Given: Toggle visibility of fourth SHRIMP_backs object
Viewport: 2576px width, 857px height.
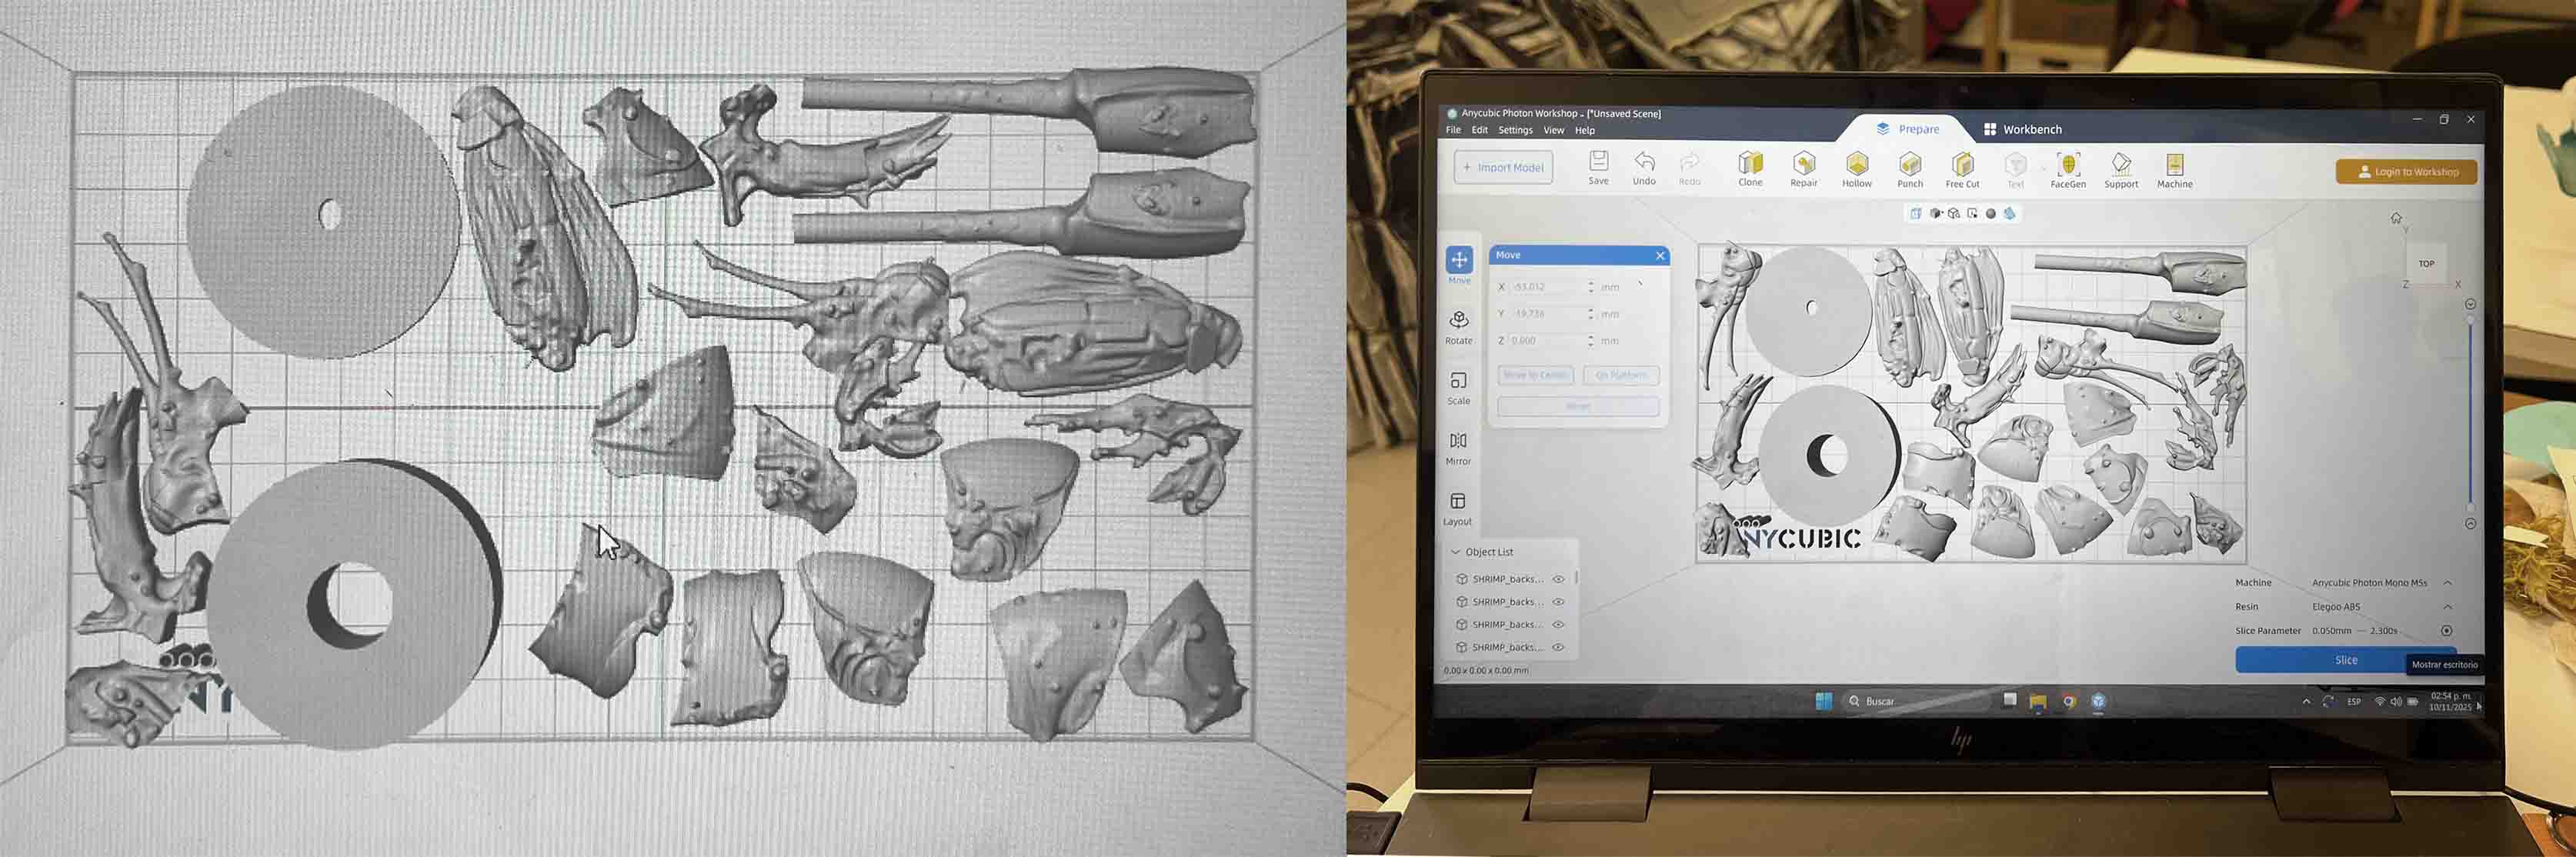Looking at the screenshot, I should 1558,647.
